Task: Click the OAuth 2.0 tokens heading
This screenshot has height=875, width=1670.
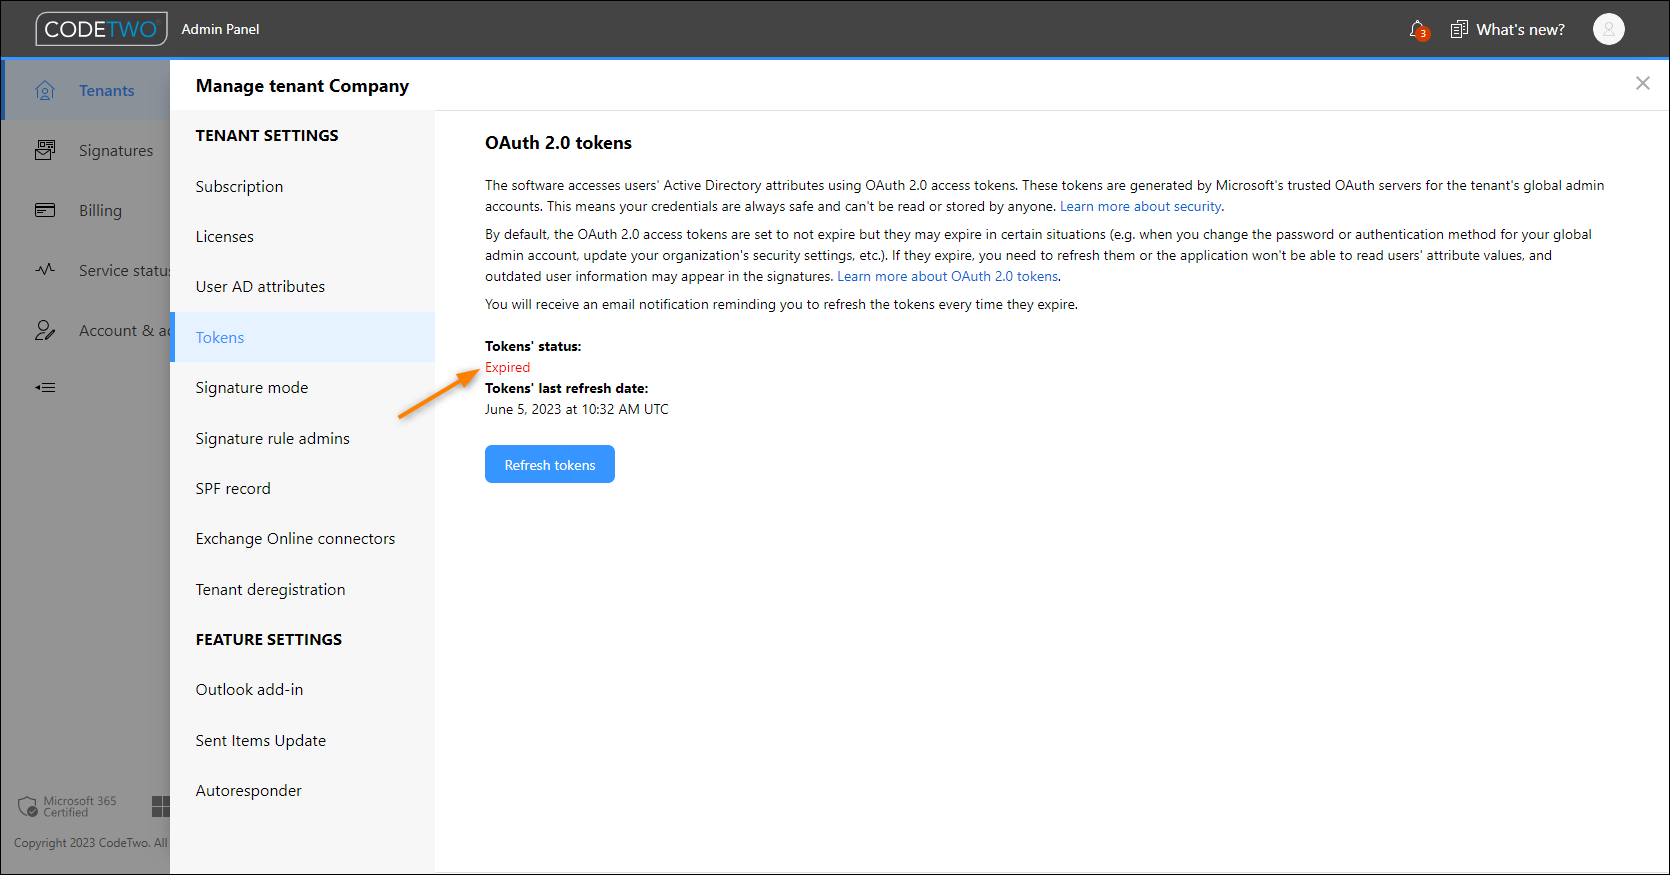Action: click(558, 143)
